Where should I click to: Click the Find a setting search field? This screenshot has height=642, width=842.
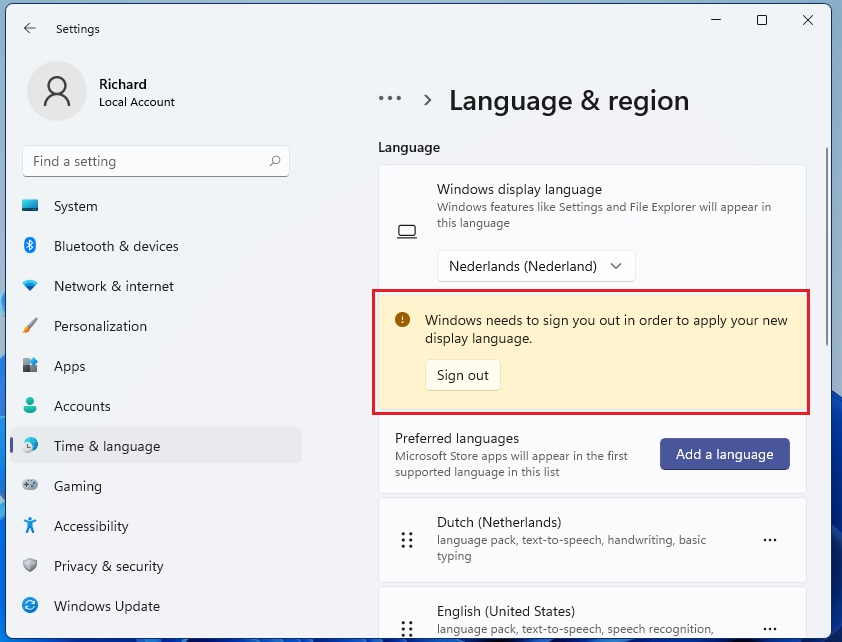tap(145, 161)
